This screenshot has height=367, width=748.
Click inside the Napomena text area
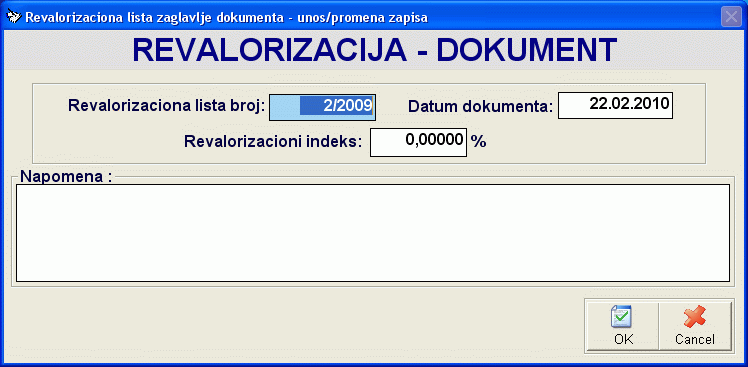click(373, 233)
